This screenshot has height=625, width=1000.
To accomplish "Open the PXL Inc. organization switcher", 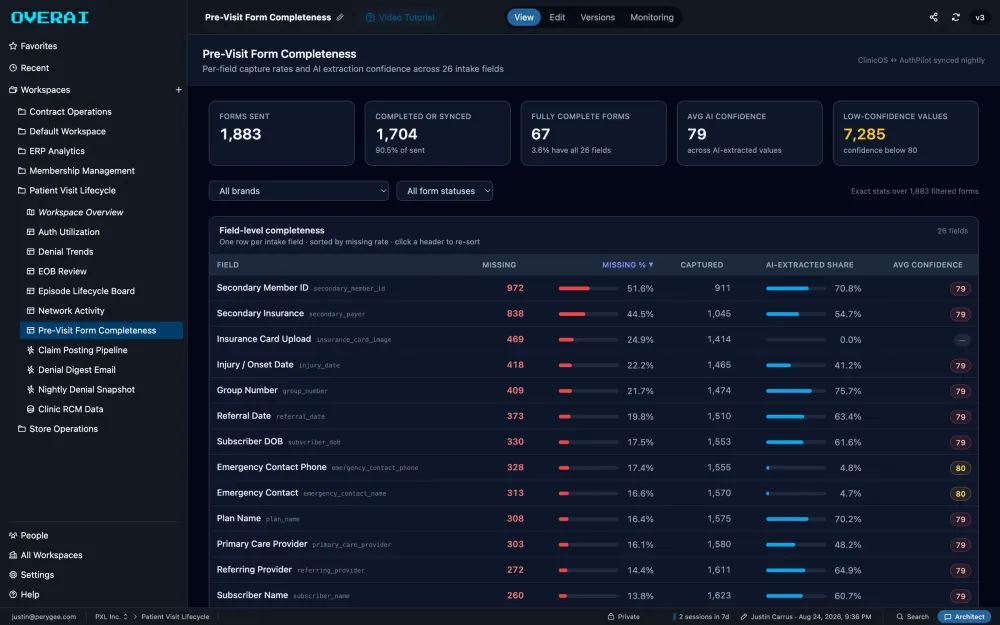I will pyautogui.click(x=111, y=617).
